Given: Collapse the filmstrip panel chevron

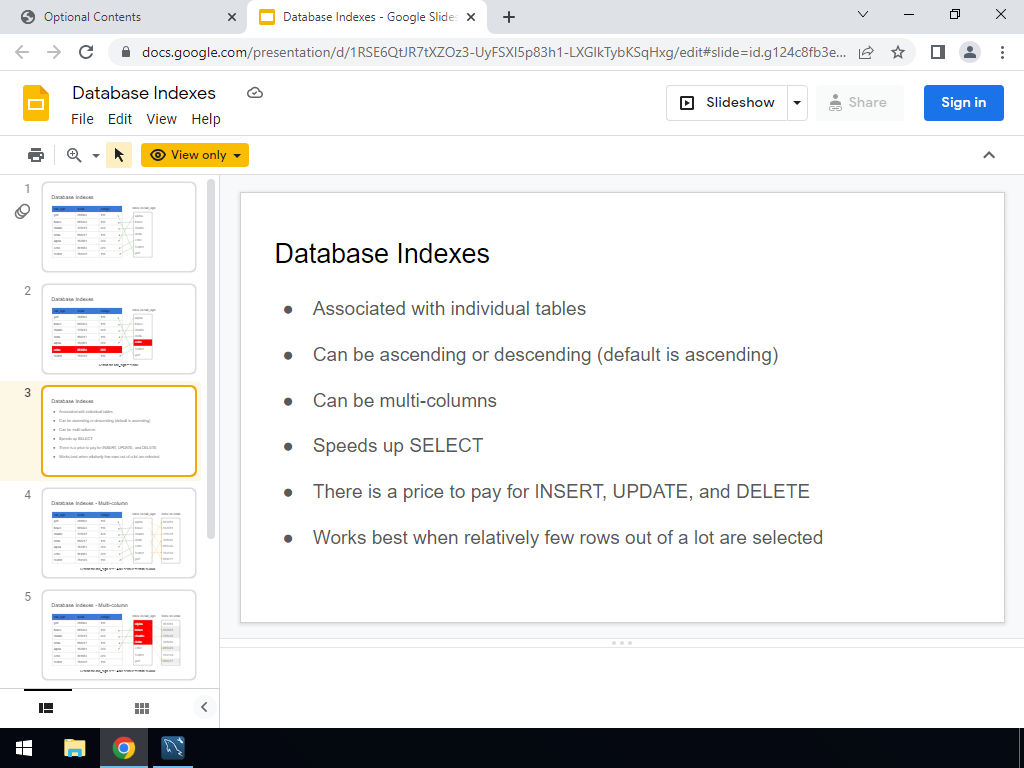Looking at the screenshot, I should [x=204, y=707].
